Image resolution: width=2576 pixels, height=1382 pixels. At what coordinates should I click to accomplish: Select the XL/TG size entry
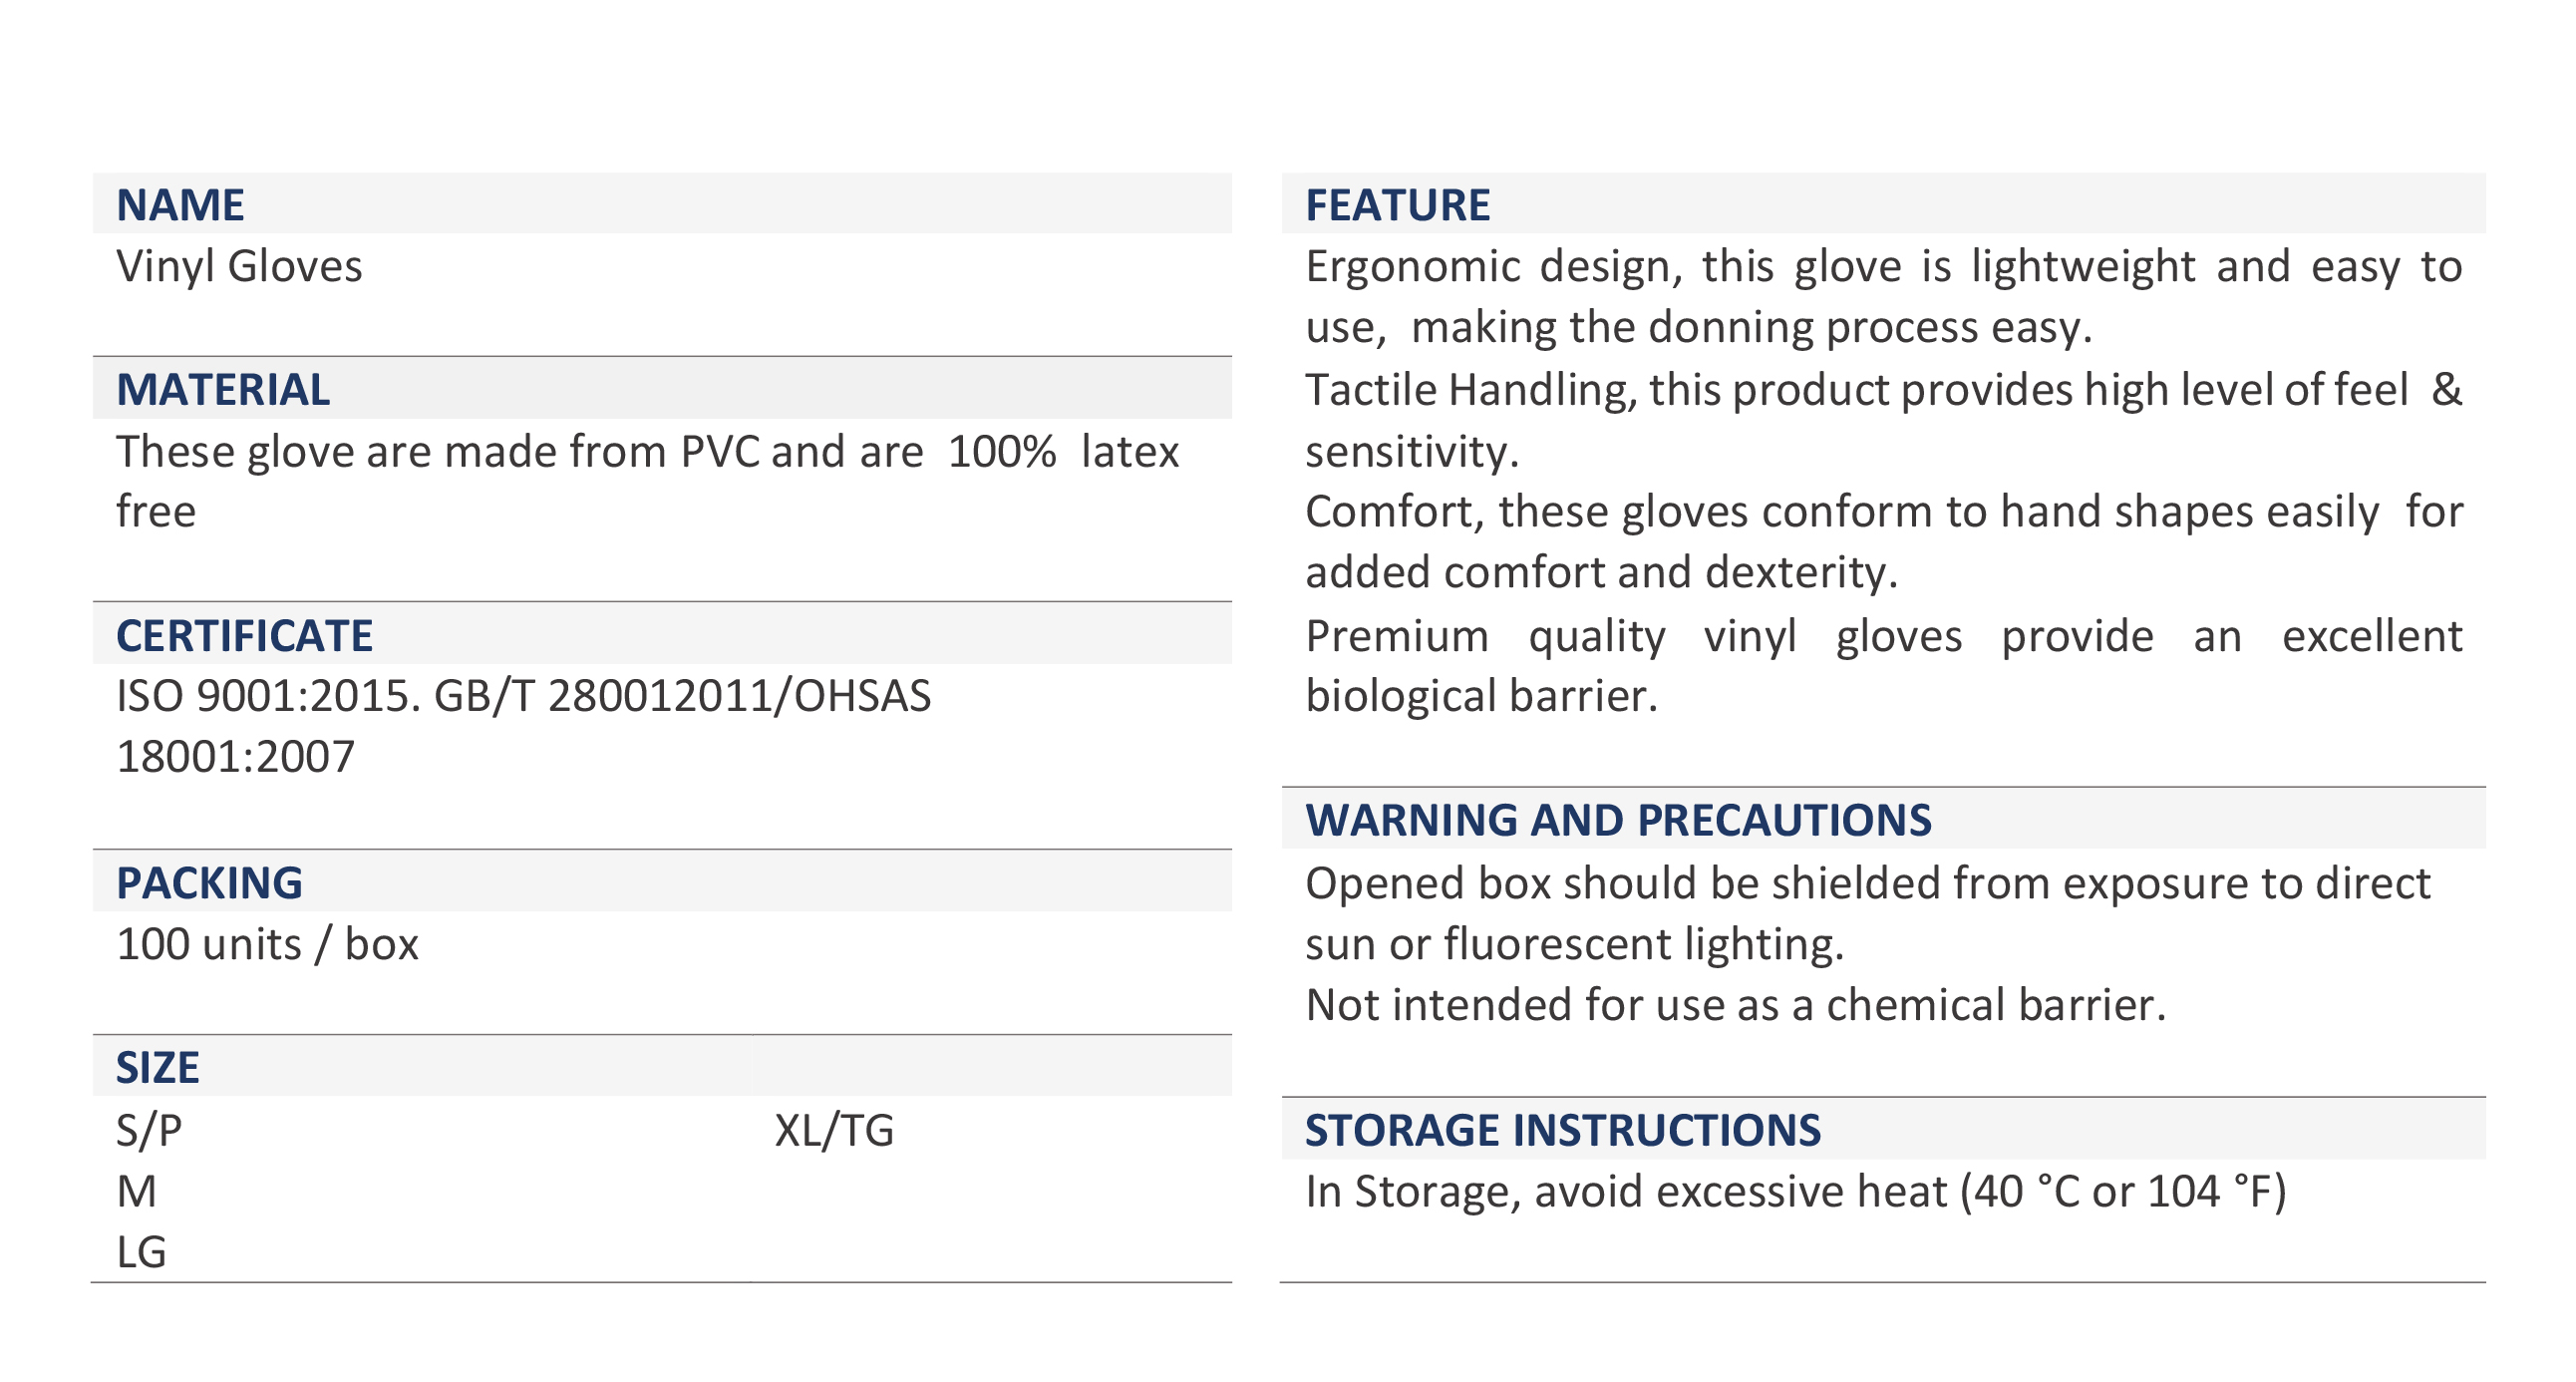pyautogui.click(x=834, y=1129)
